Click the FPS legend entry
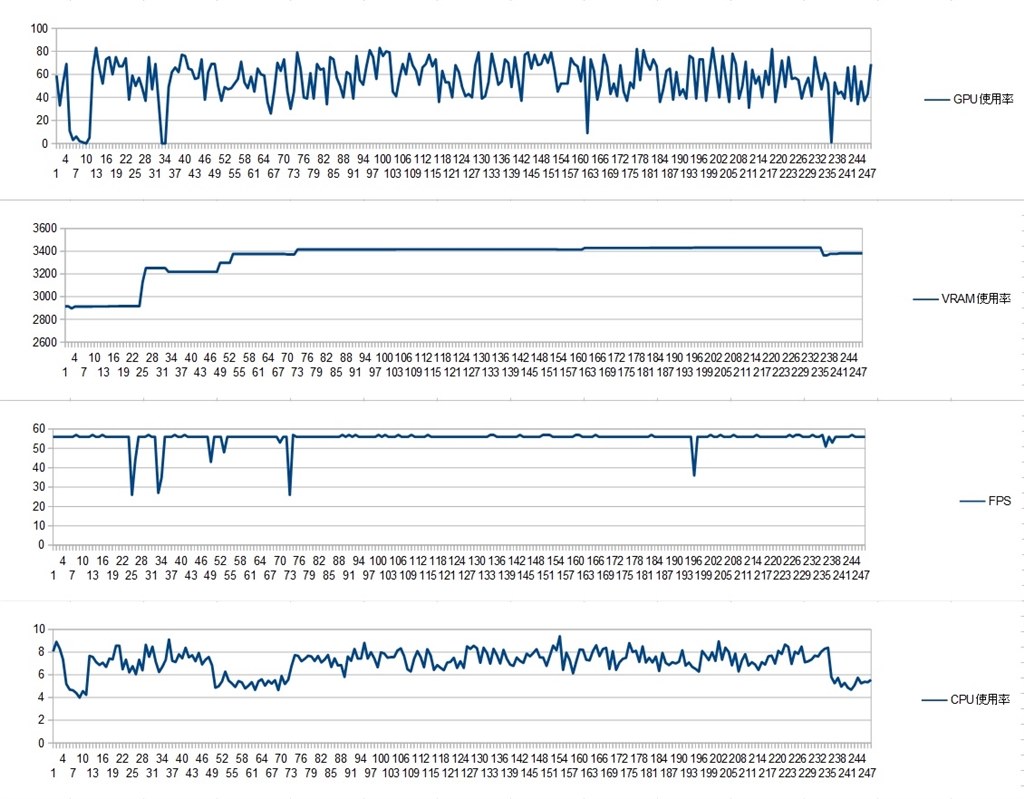Image resolution: width=1024 pixels, height=799 pixels. pyautogui.click(x=985, y=501)
